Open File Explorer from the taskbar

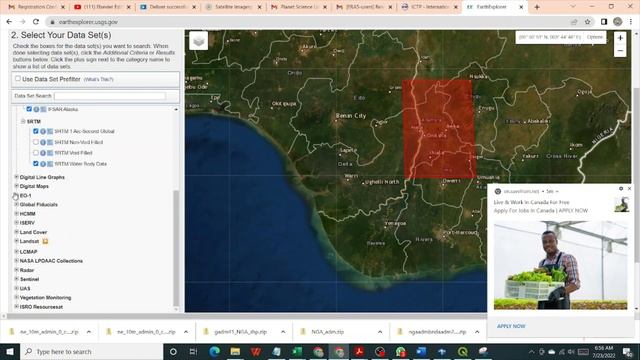235,351
